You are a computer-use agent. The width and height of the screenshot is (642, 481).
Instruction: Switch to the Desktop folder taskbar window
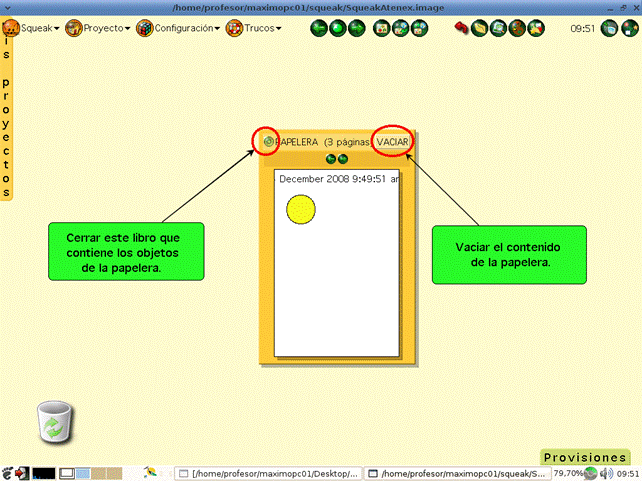tap(268, 473)
